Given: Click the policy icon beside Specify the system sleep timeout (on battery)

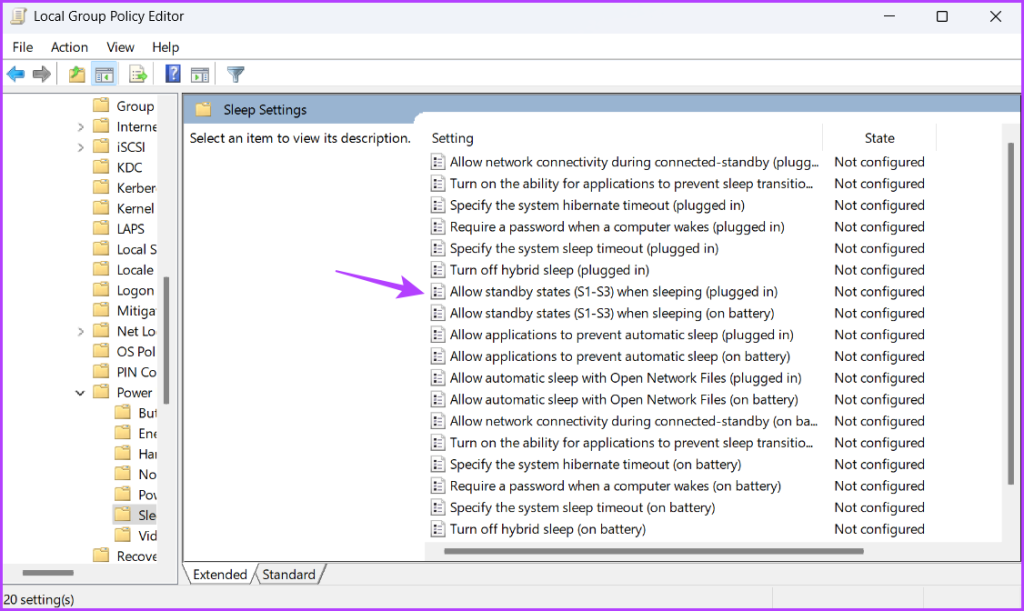Looking at the screenshot, I should [x=438, y=508].
